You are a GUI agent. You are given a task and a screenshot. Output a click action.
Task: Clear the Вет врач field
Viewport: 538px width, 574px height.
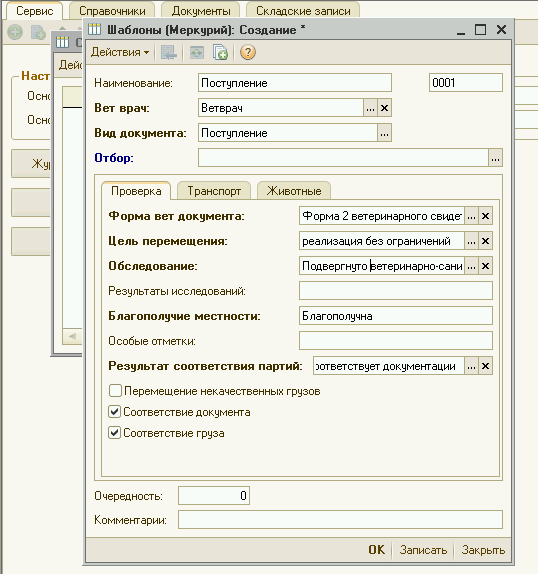[384, 108]
